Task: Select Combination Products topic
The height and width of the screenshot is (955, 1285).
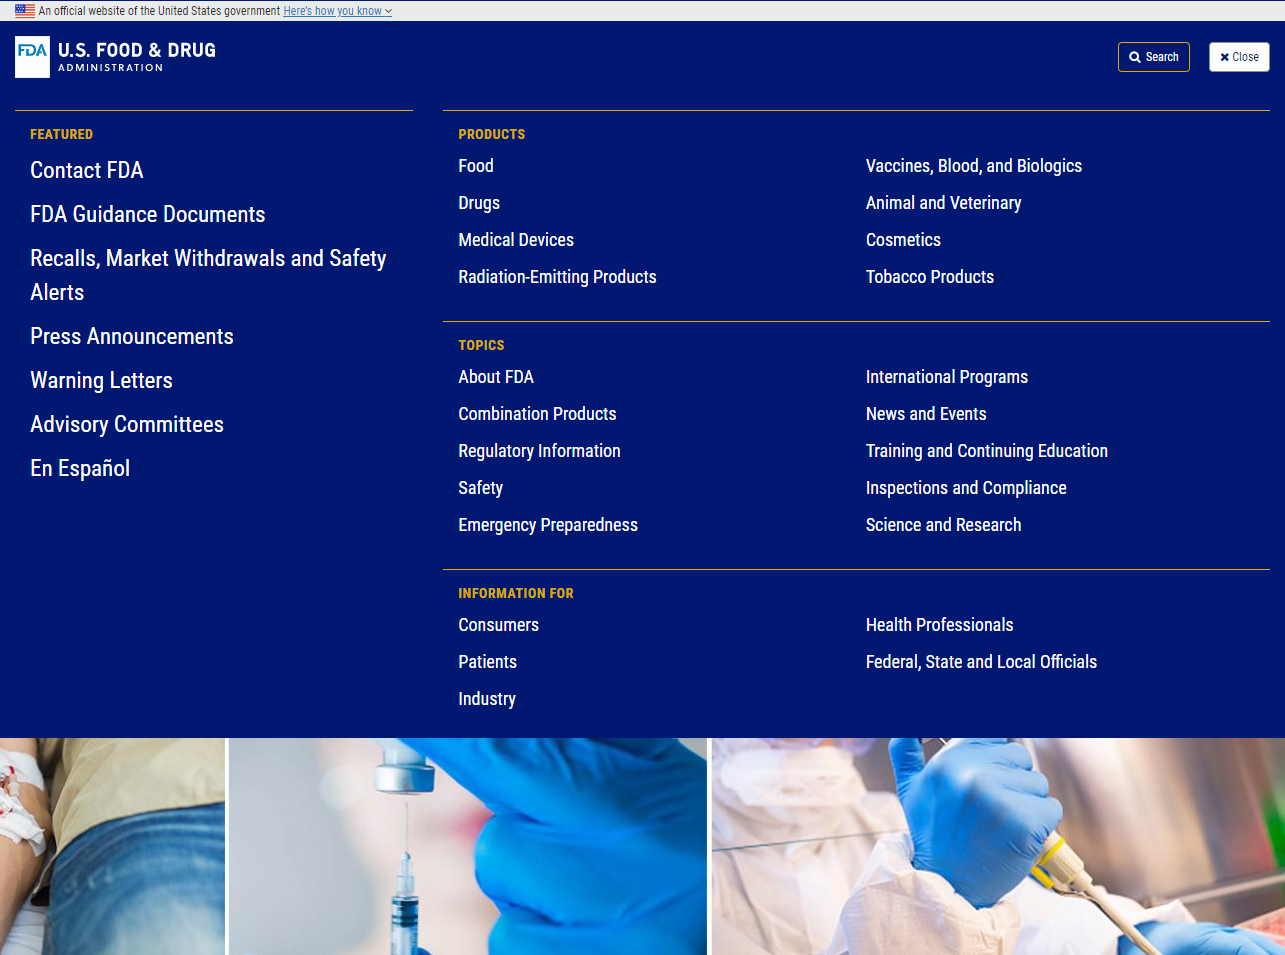Action: pos(537,414)
